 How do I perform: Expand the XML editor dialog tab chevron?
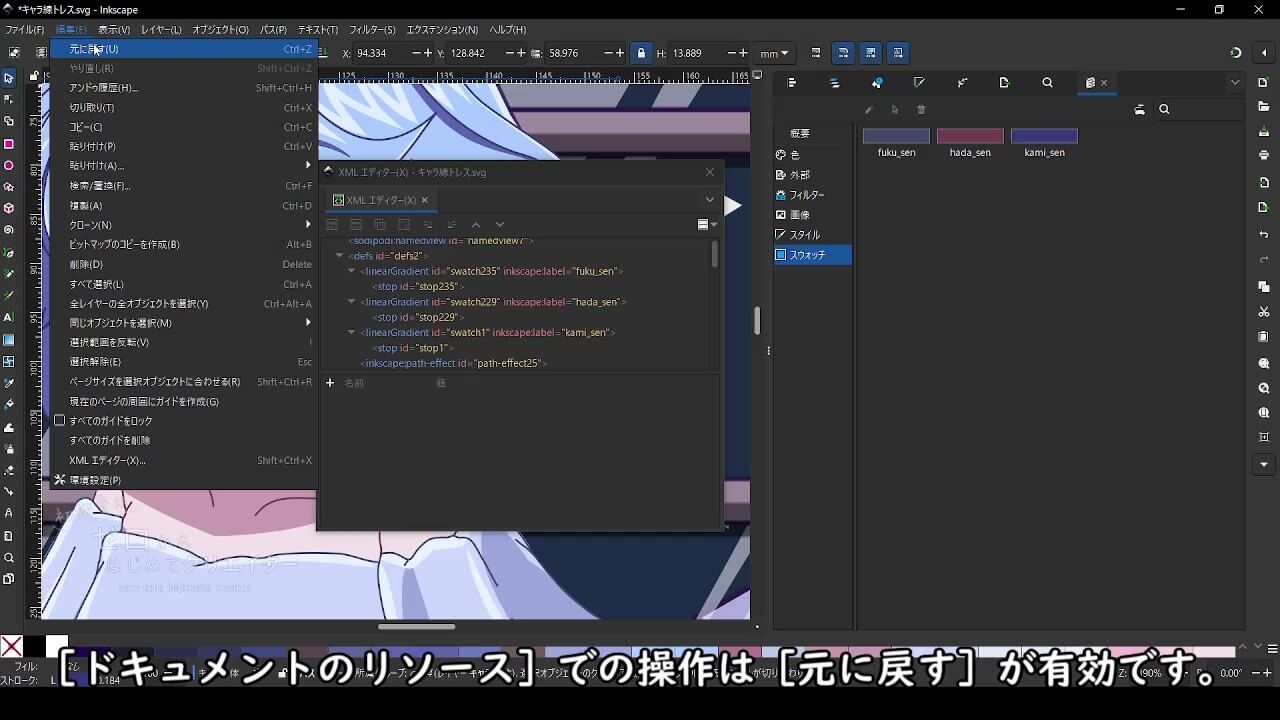point(710,200)
